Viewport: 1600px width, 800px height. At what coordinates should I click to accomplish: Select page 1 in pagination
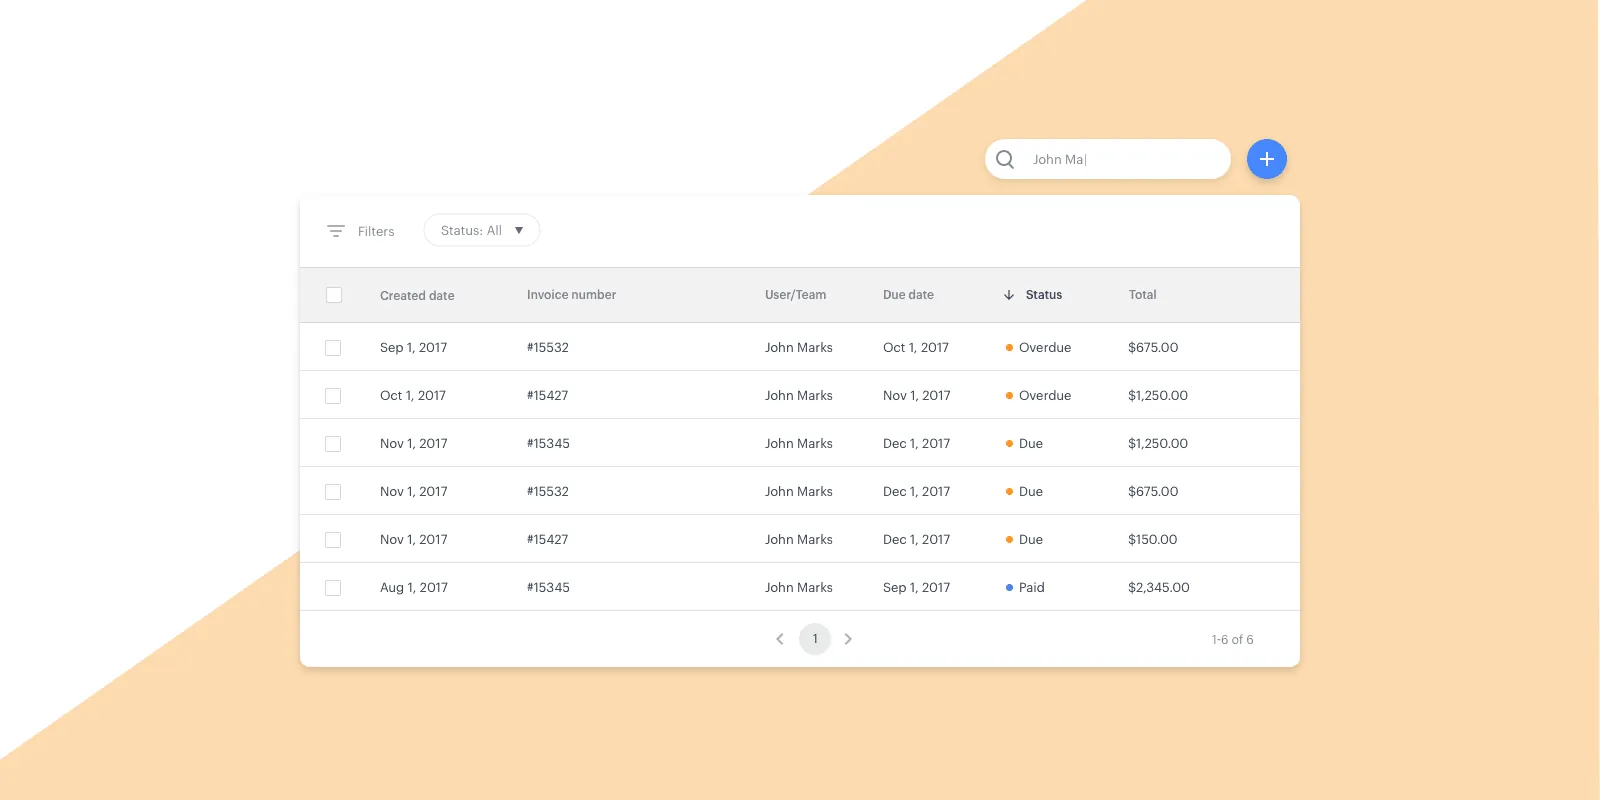[x=815, y=639]
